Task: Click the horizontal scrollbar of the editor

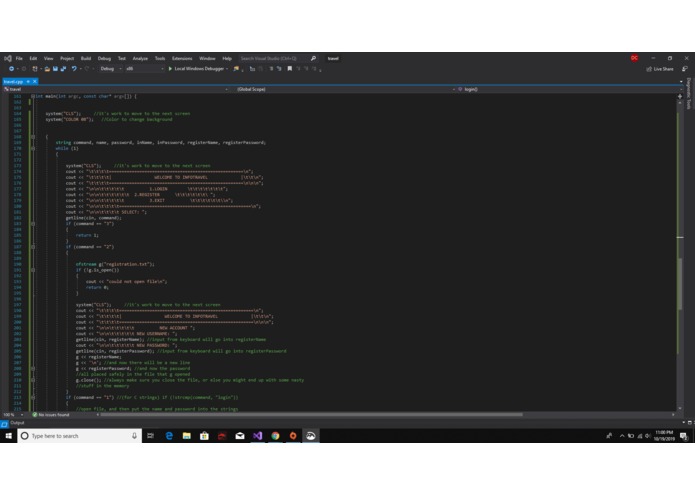Action: coord(312,415)
